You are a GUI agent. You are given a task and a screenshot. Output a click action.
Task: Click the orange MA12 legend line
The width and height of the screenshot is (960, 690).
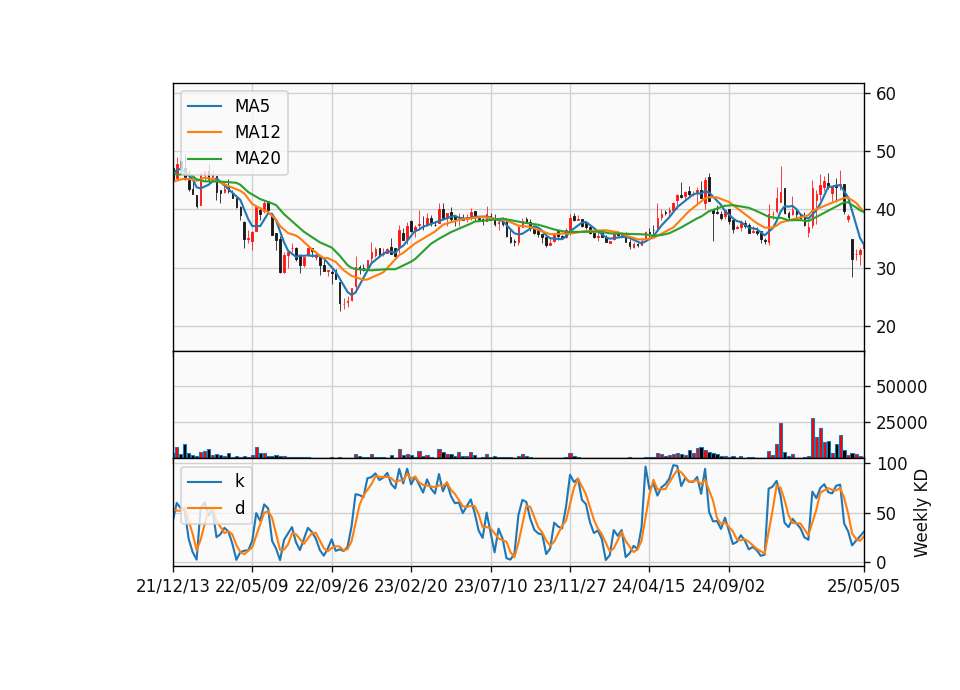point(204,132)
